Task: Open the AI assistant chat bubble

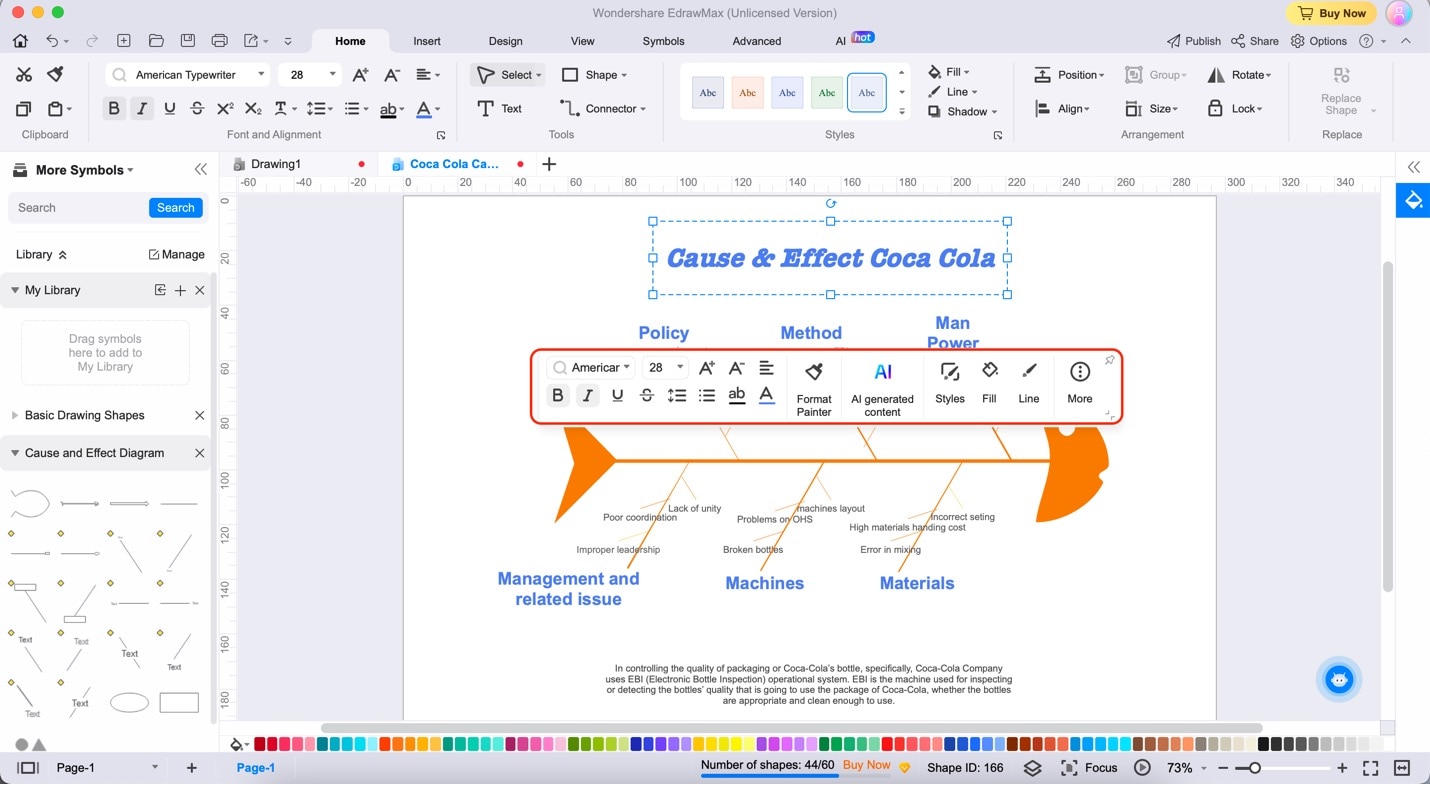Action: tap(1339, 680)
